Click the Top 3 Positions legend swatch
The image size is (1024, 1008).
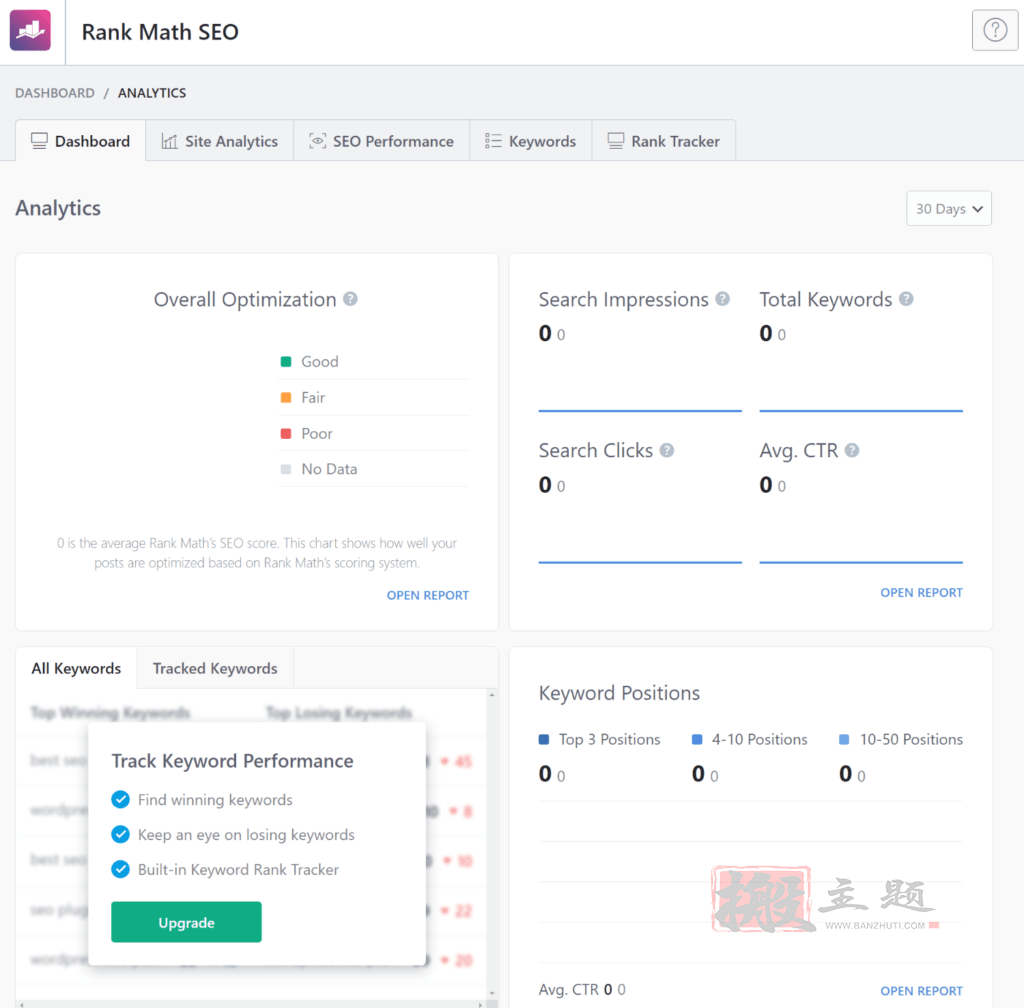(543, 740)
